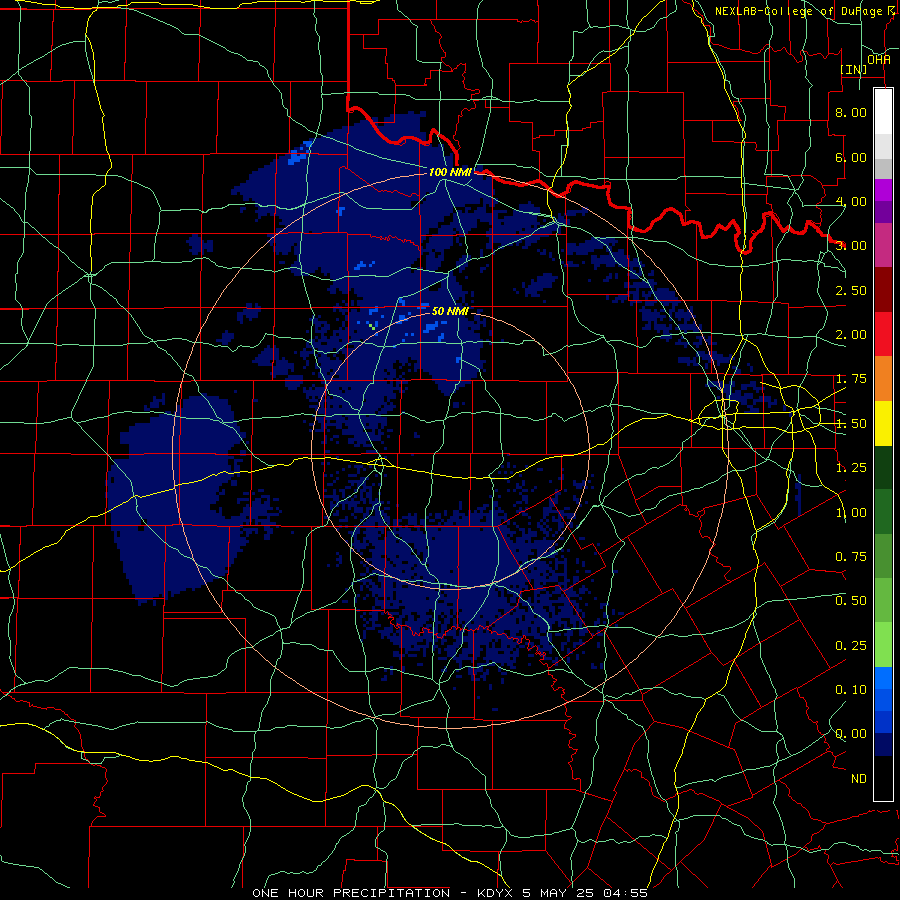Click the [IN] units label
Viewport: 900px width, 900px height.
[x=854, y=69]
